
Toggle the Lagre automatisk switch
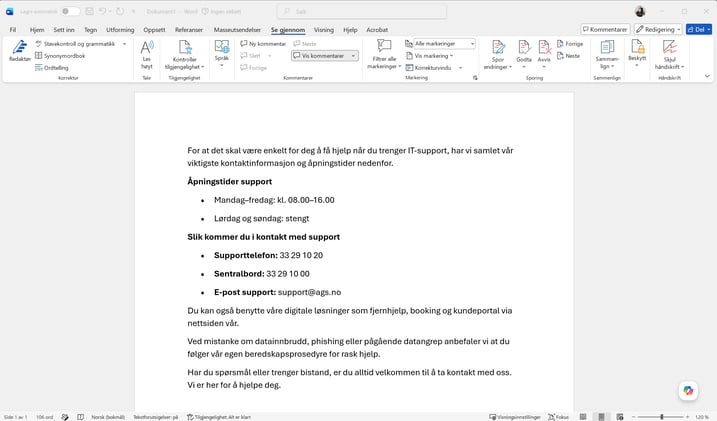pos(70,11)
